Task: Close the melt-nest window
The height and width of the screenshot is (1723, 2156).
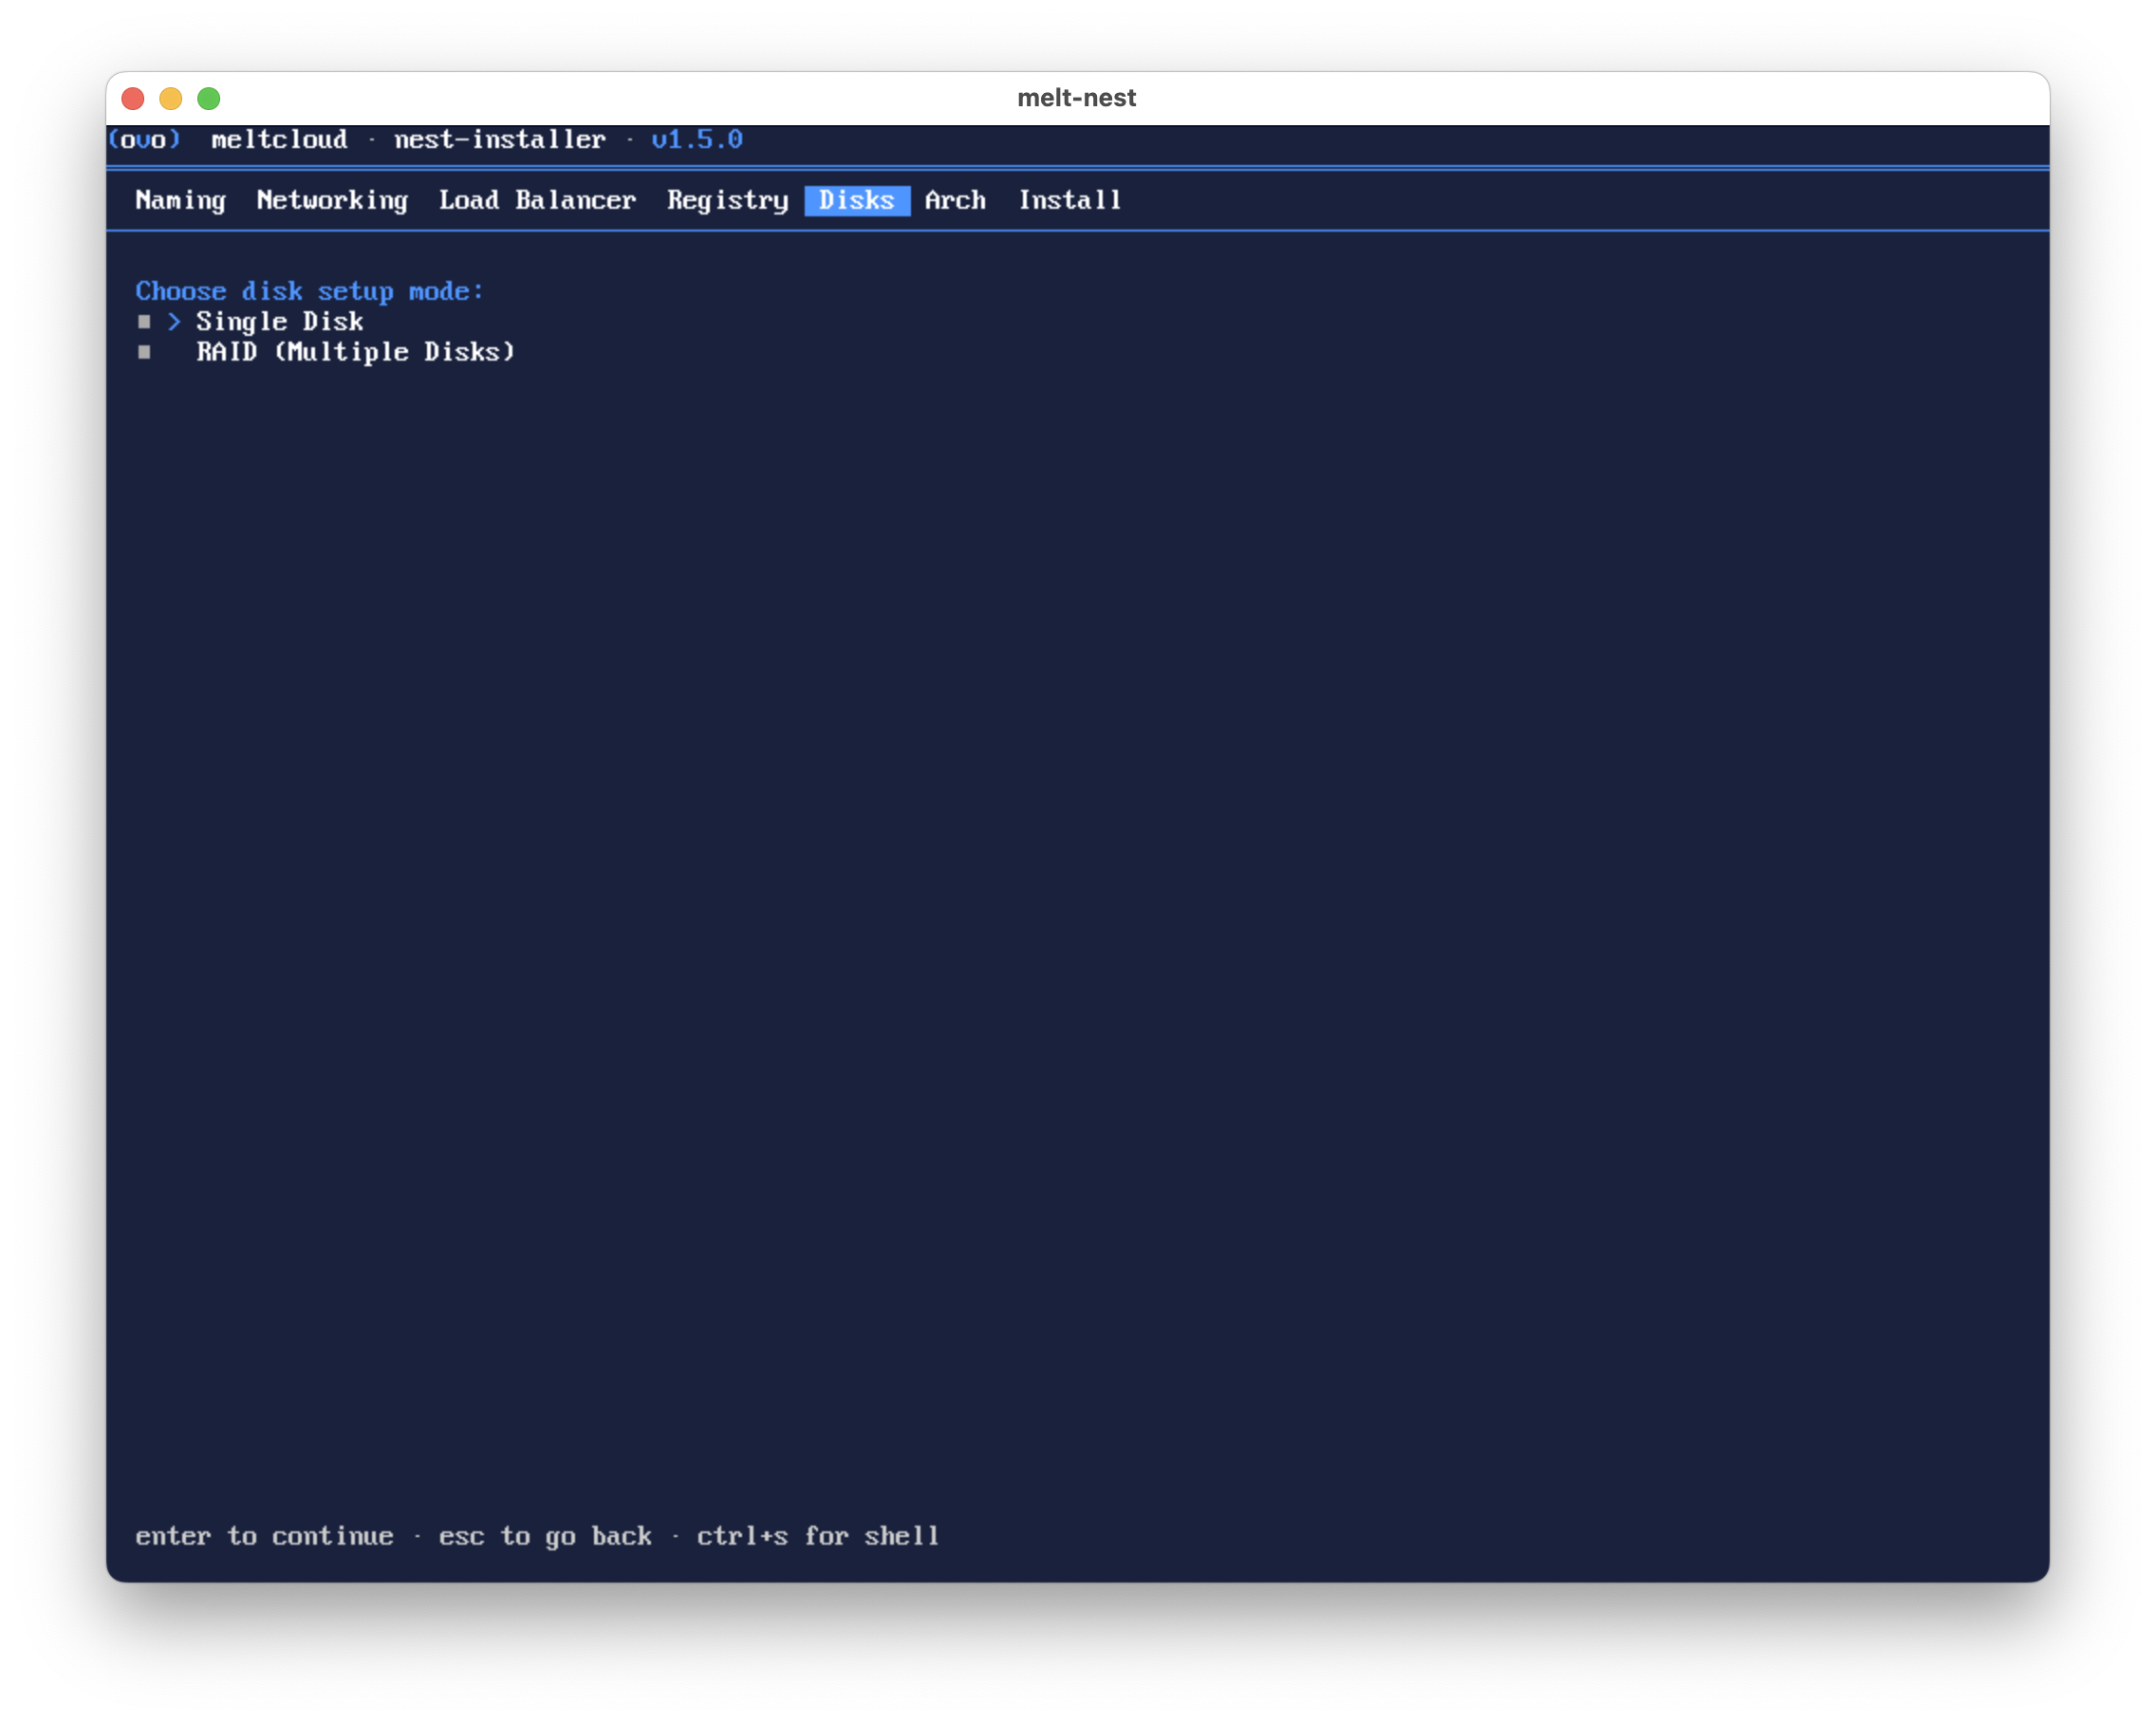Action: coord(133,98)
